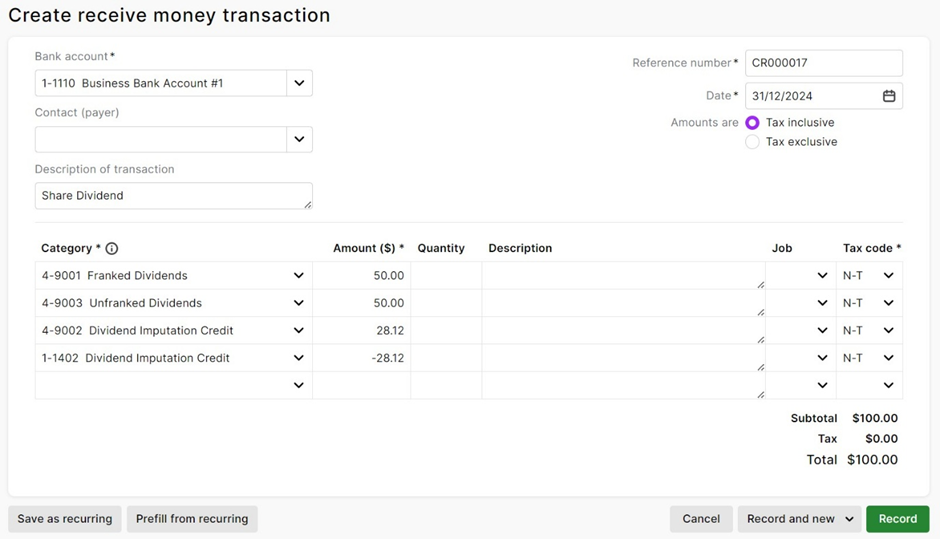This screenshot has height=539, width=940.
Task: Click Prefill from recurring
Action: (x=192, y=519)
